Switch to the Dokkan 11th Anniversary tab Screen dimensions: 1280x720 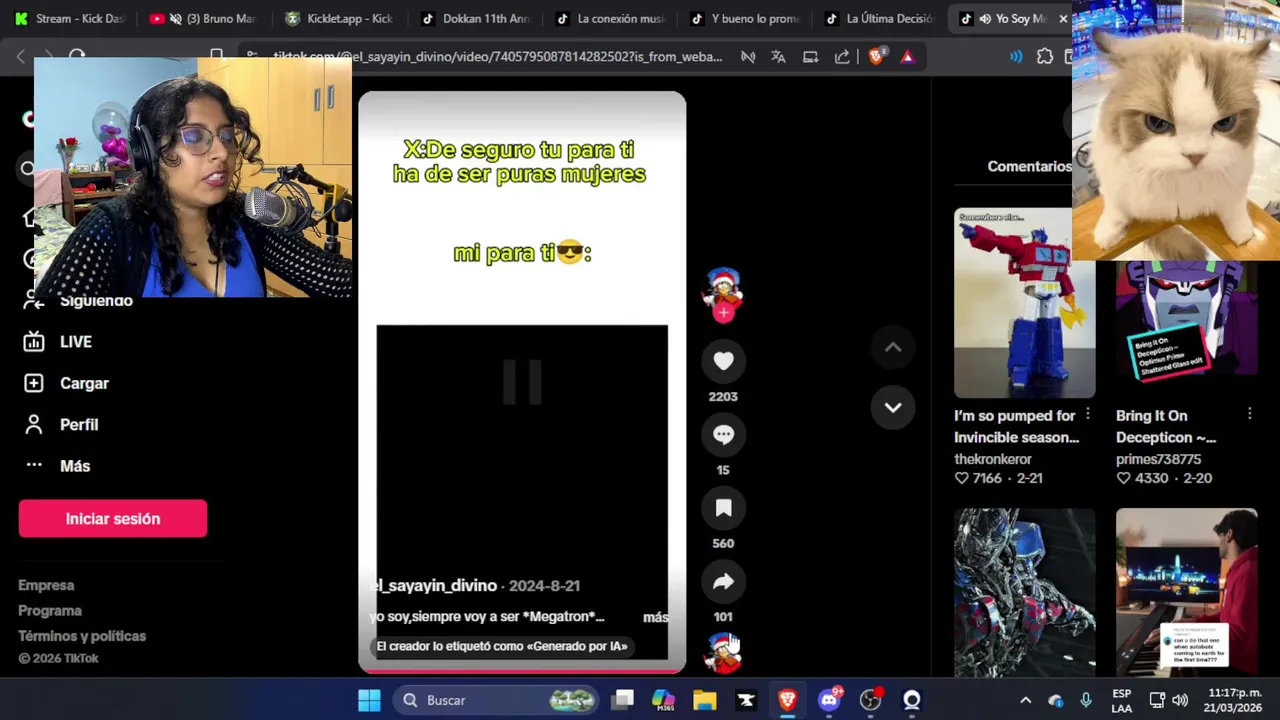coord(476,18)
